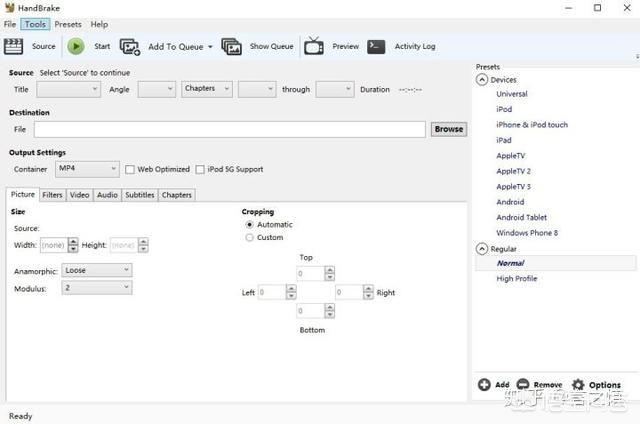Switch to the Filters tab
The width and height of the screenshot is (640, 424).
point(52,195)
